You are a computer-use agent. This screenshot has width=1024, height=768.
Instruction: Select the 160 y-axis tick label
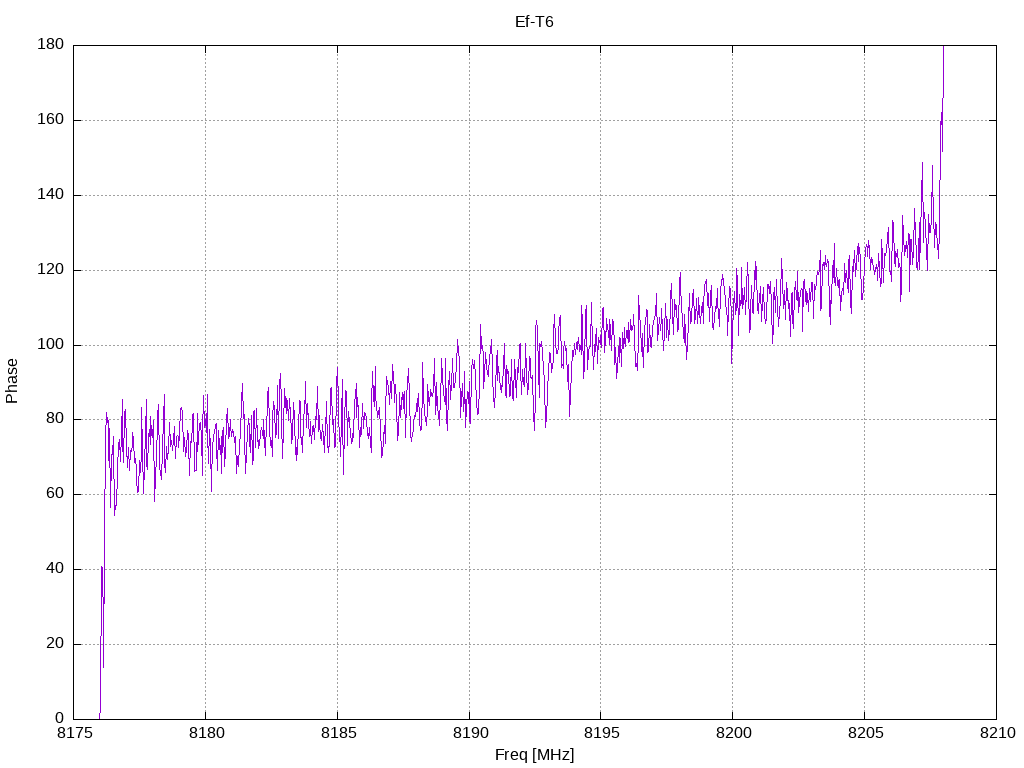coord(51,120)
